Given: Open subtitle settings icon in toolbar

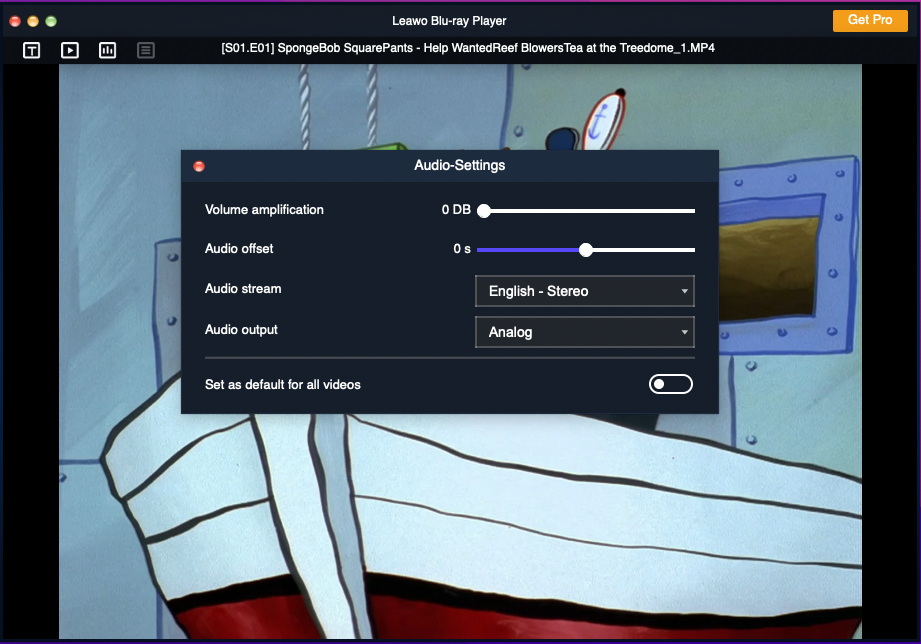Looking at the screenshot, I should pos(32,51).
